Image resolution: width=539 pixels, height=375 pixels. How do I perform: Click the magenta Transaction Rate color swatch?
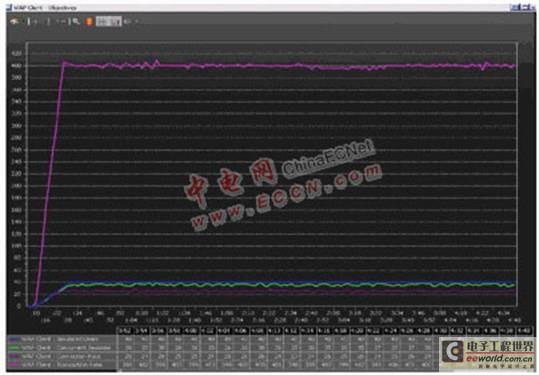(x=14, y=364)
